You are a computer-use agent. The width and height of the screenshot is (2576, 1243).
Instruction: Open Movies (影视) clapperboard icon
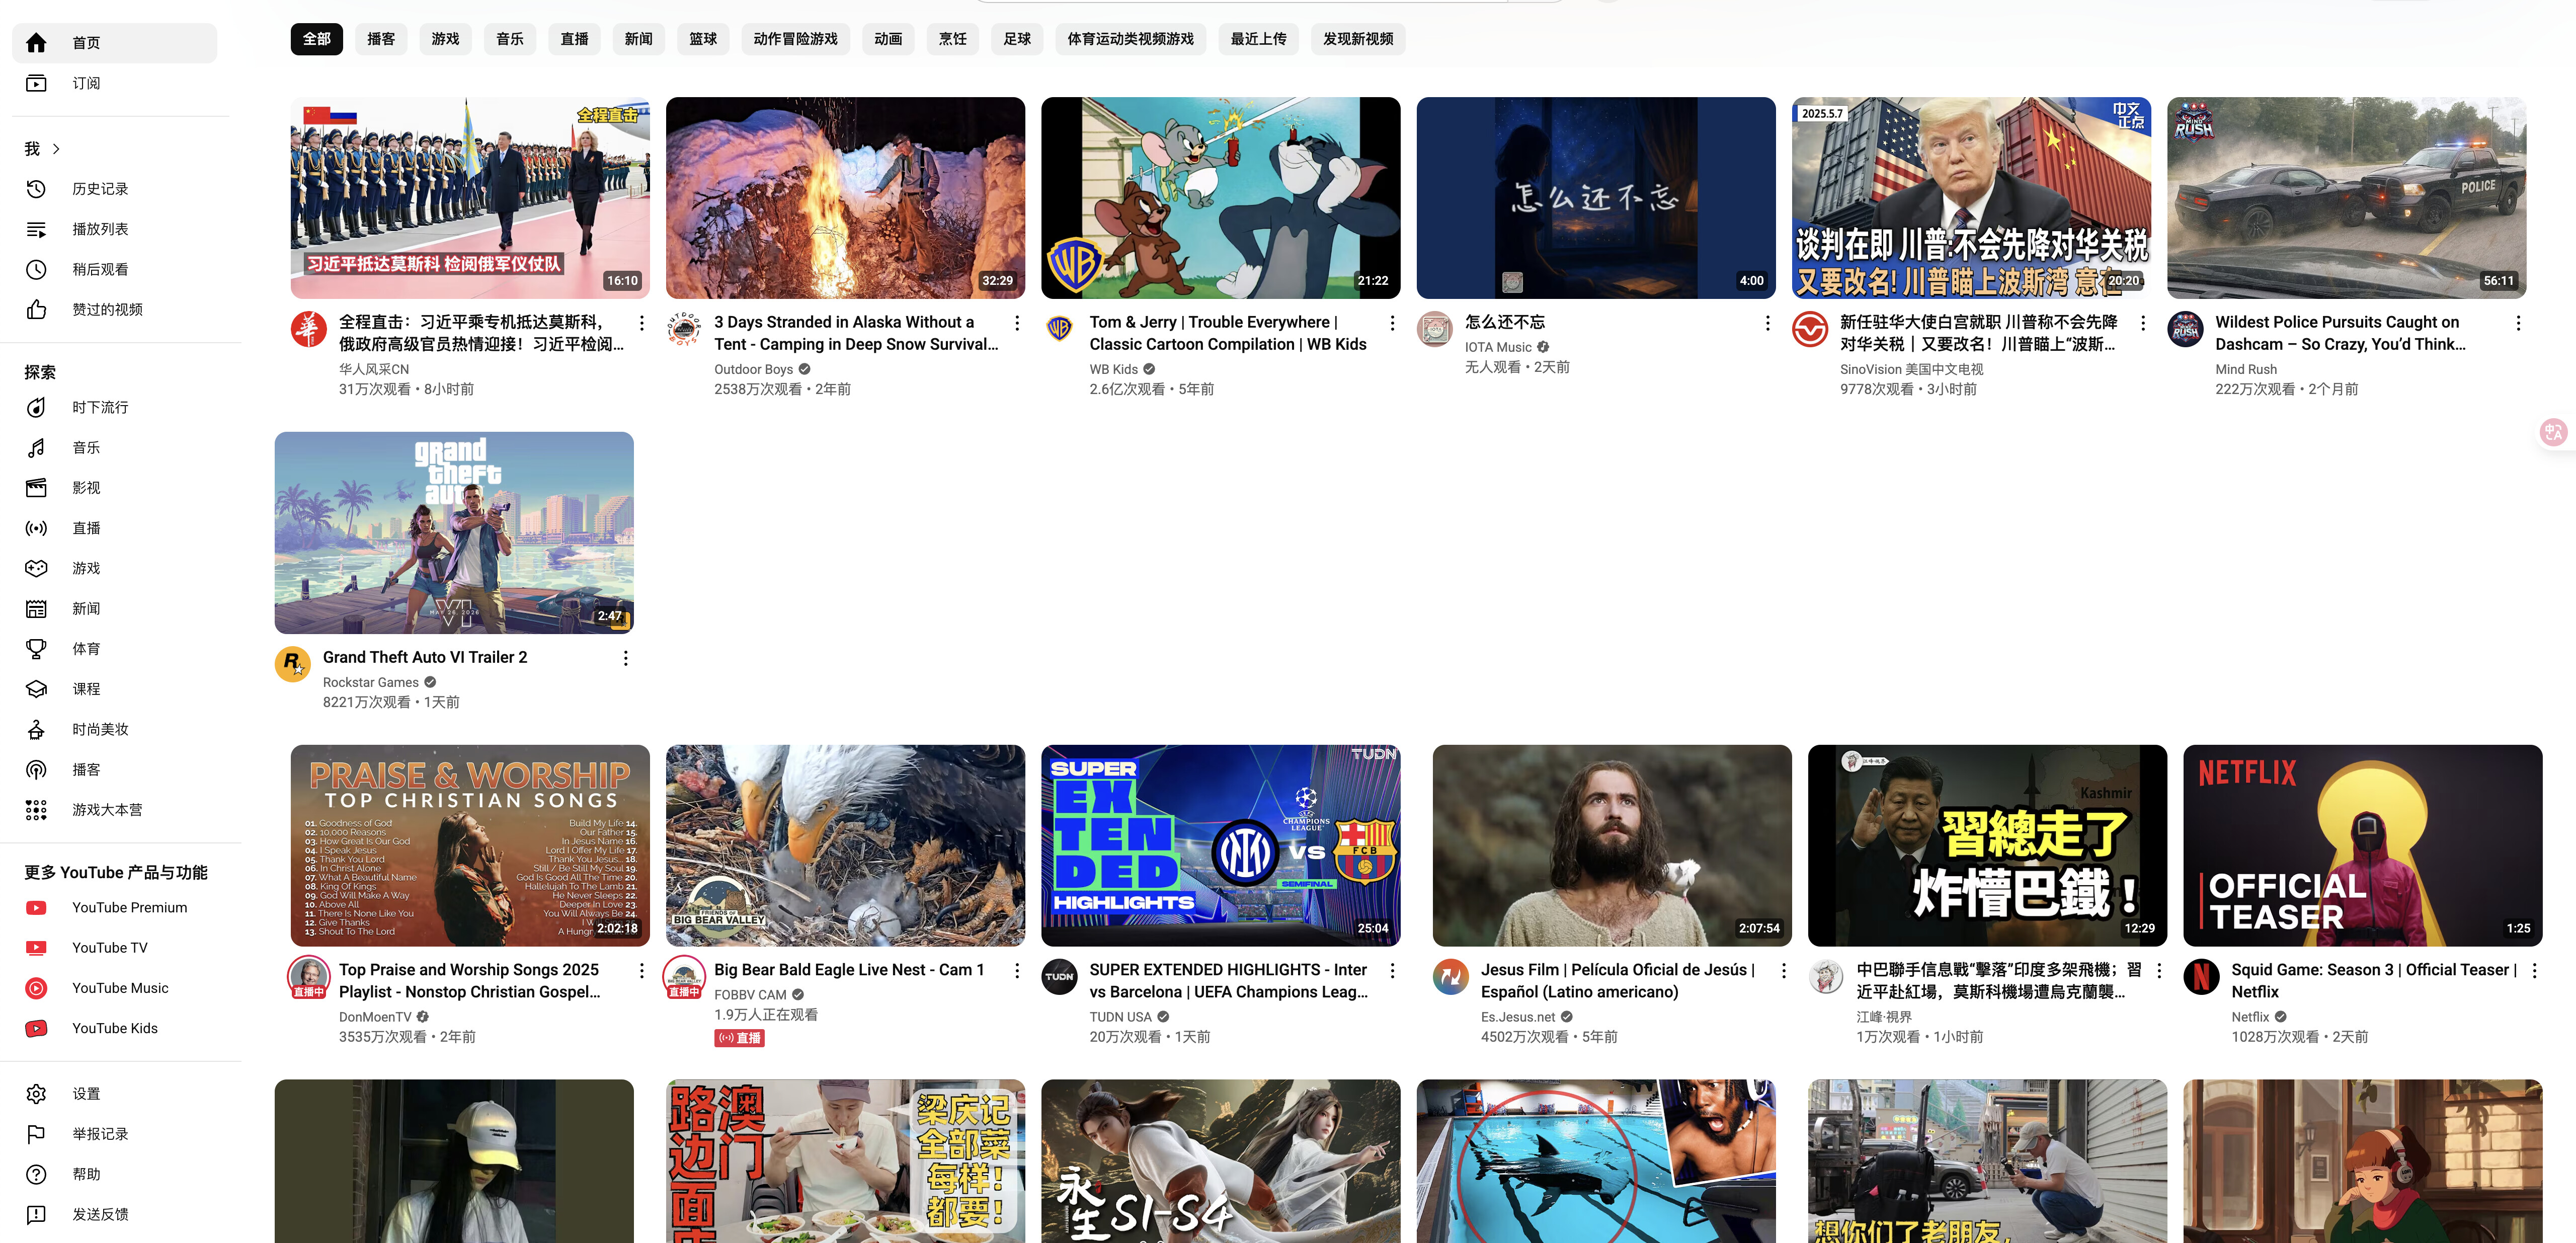tap(36, 488)
